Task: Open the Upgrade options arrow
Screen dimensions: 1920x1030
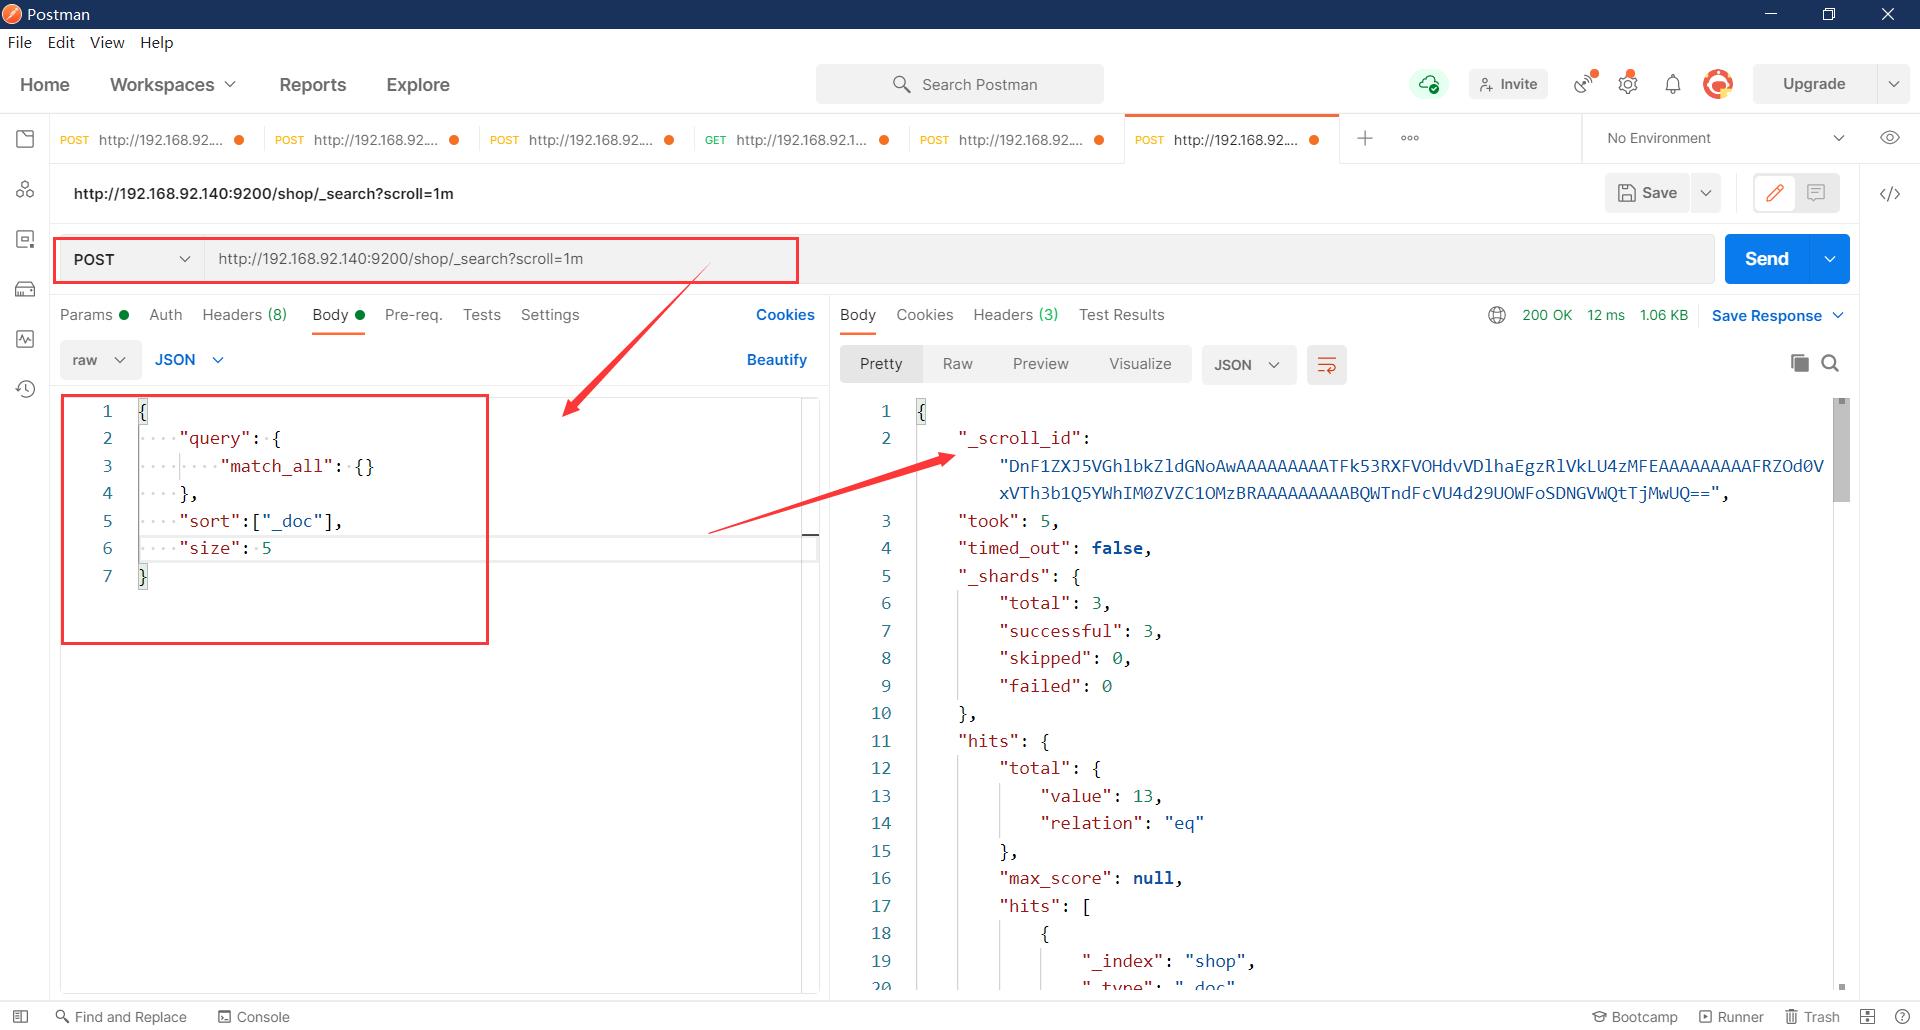Action: (1893, 84)
